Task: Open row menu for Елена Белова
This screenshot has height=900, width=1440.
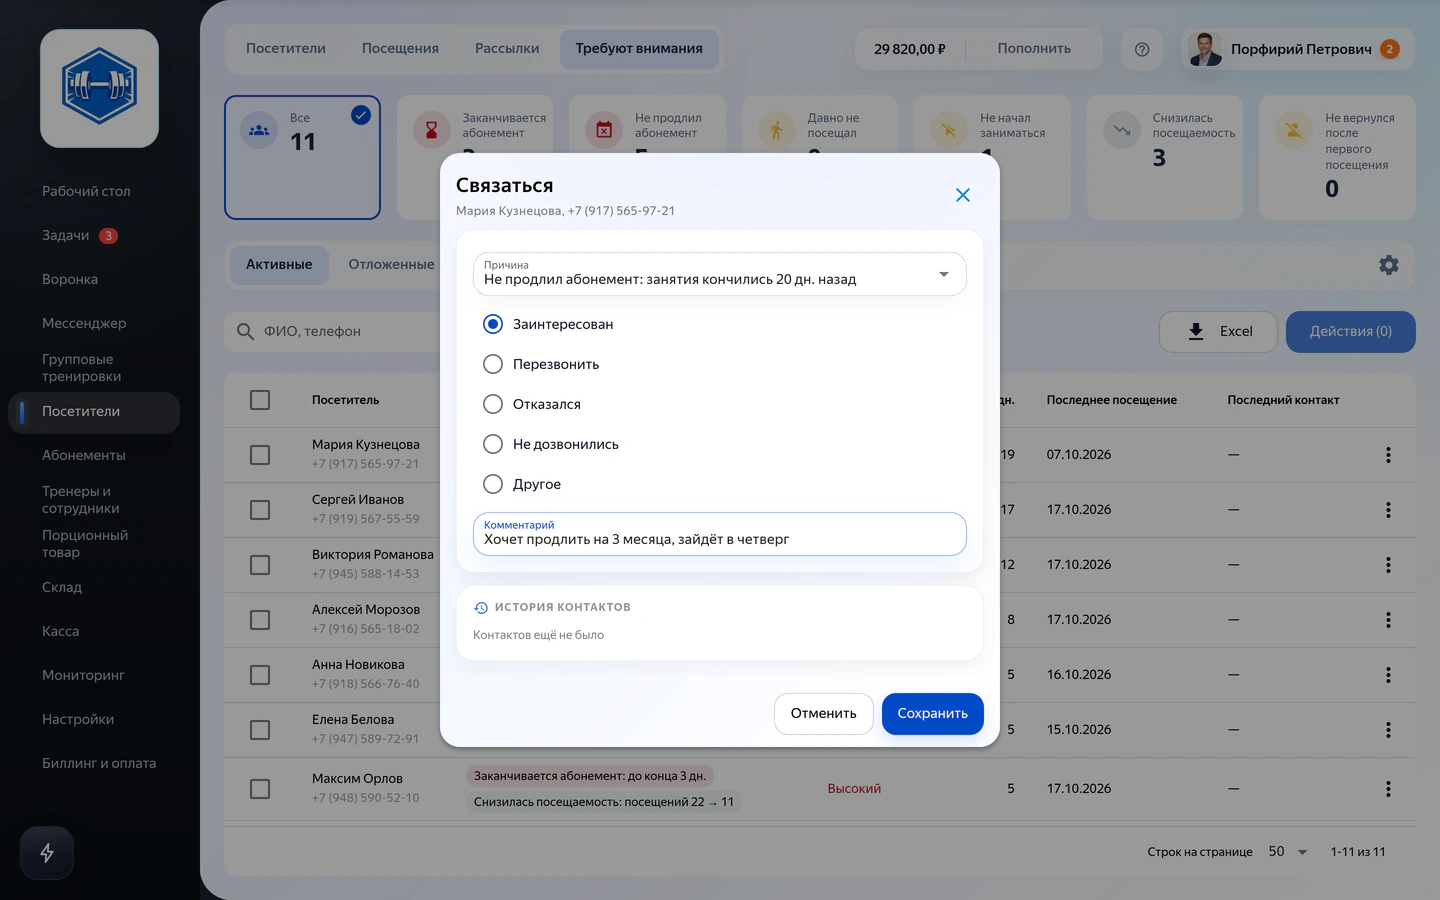Action: pyautogui.click(x=1388, y=730)
